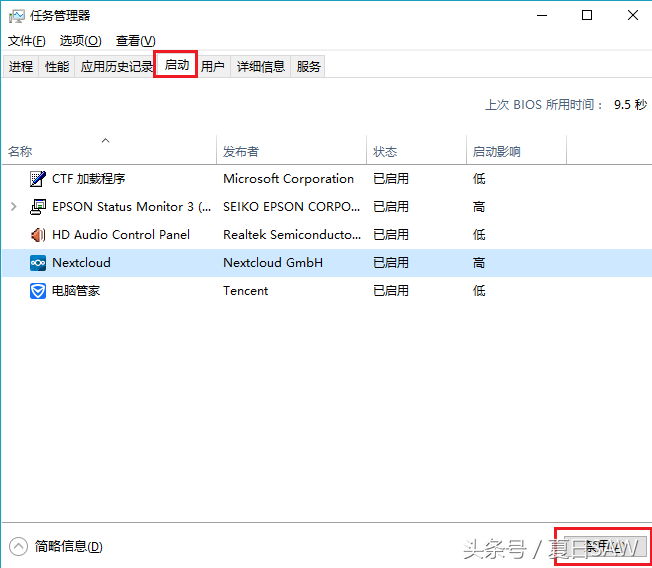The width and height of the screenshot is (652, 568).
Task: Click 低 impact in HD Audio row
Action: (x=479, y=235)
